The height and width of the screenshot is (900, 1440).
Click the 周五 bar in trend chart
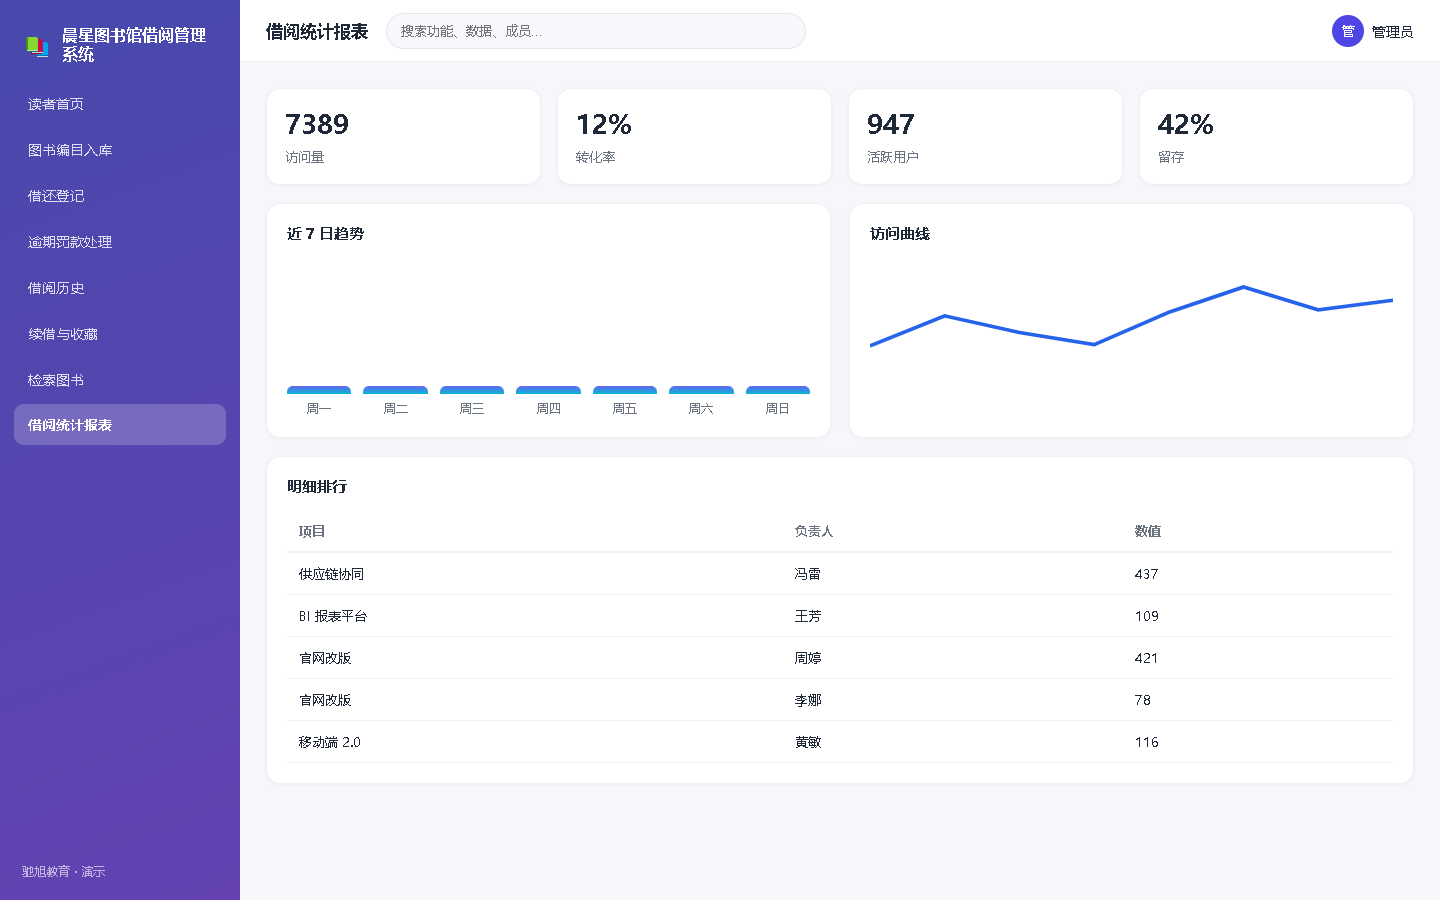625,390
